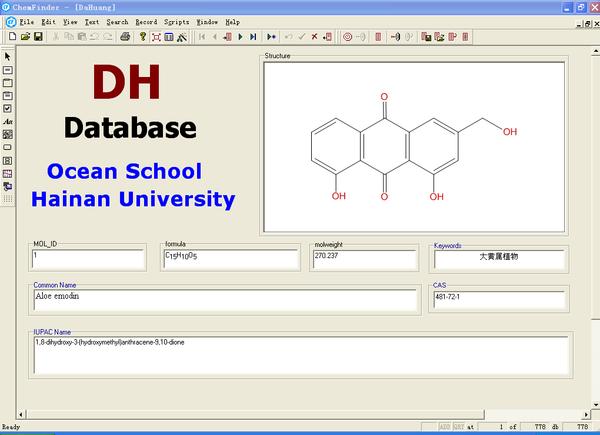Click the ChemFinder menu bar document icon

point(11,22)
